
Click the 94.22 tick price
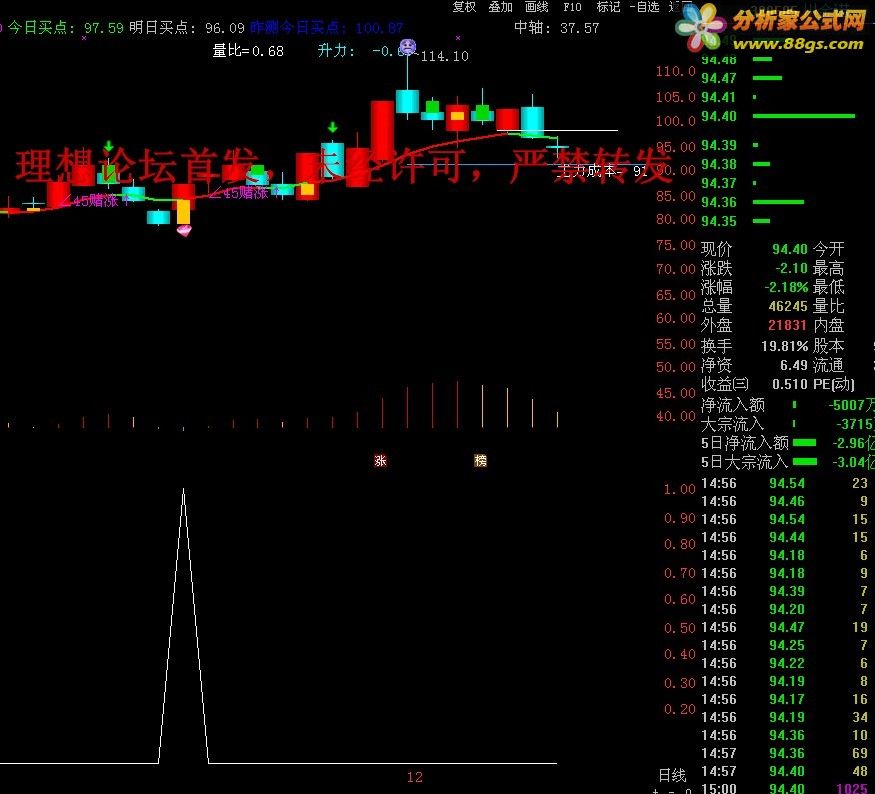tap(787, 663)
